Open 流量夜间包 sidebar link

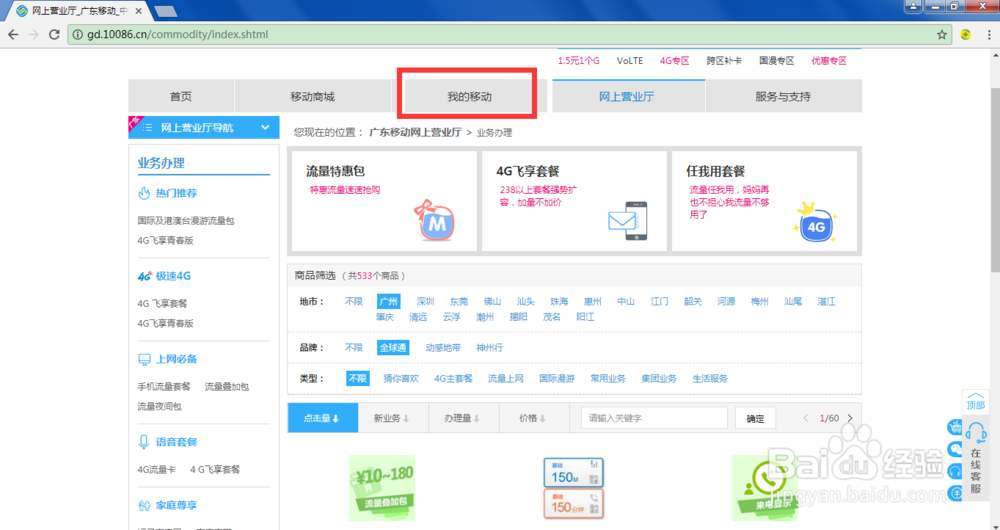159,406
